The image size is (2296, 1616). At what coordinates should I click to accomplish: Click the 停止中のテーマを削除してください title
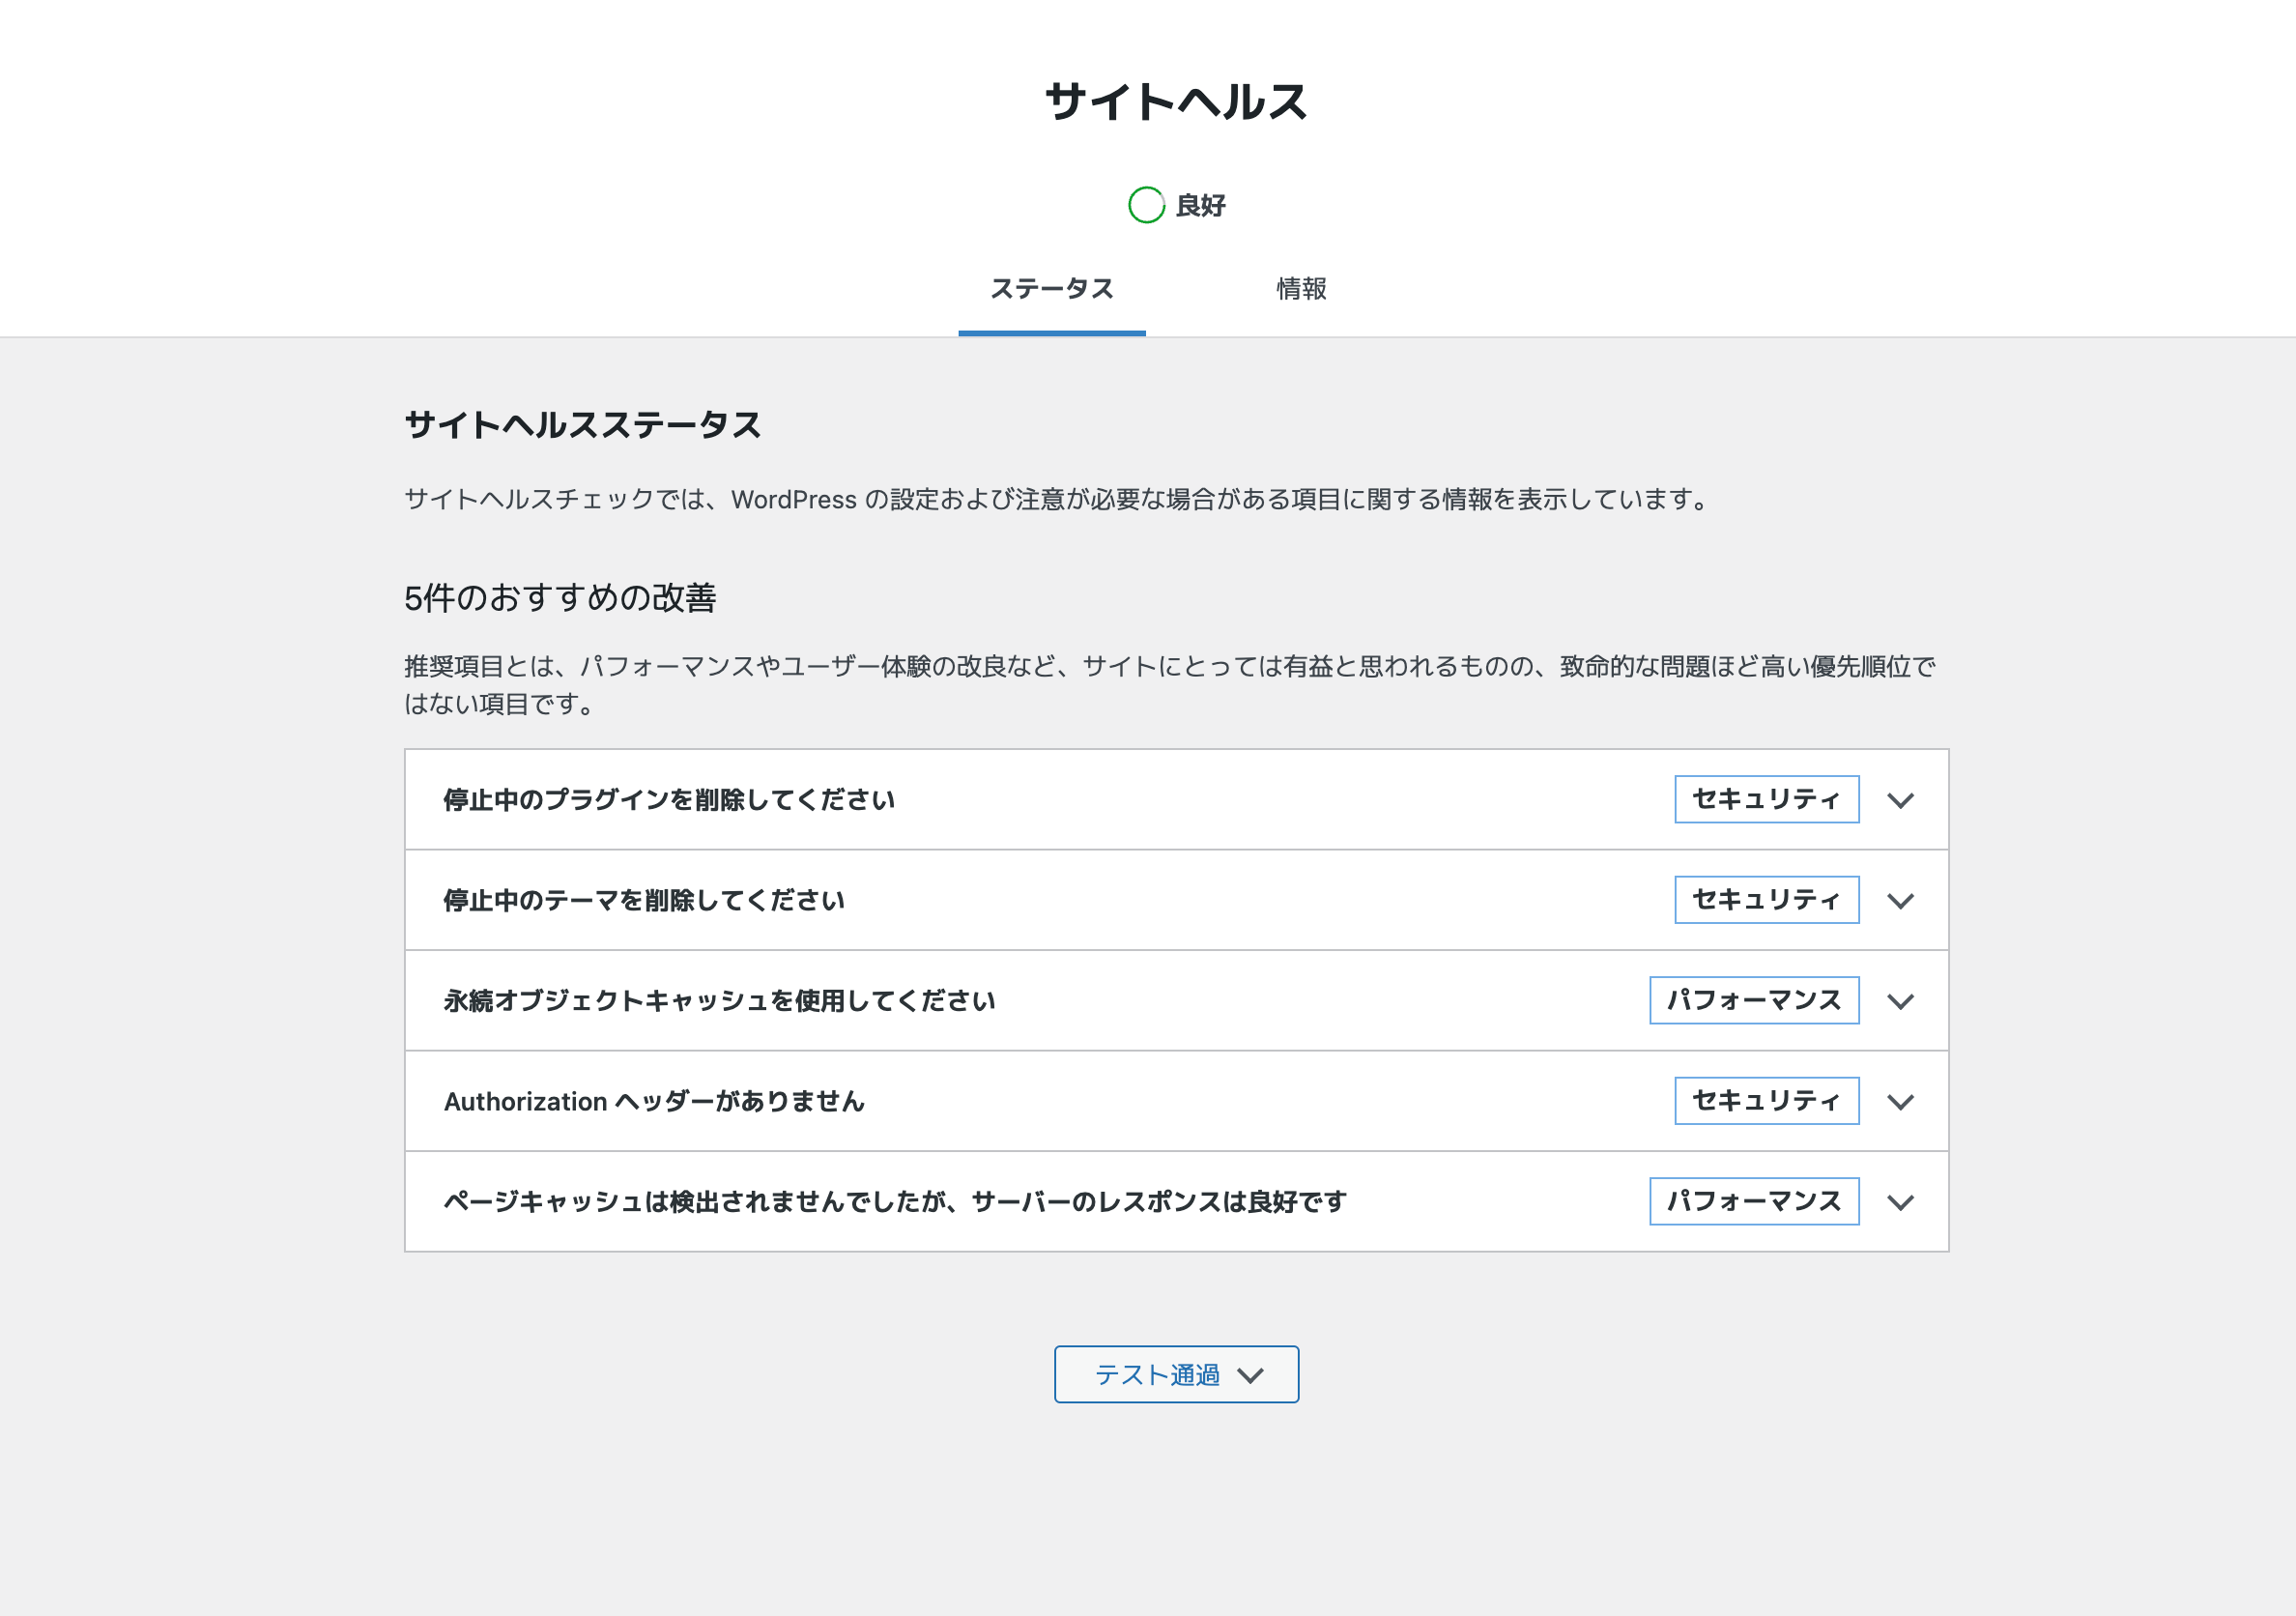tap(644, 901)
